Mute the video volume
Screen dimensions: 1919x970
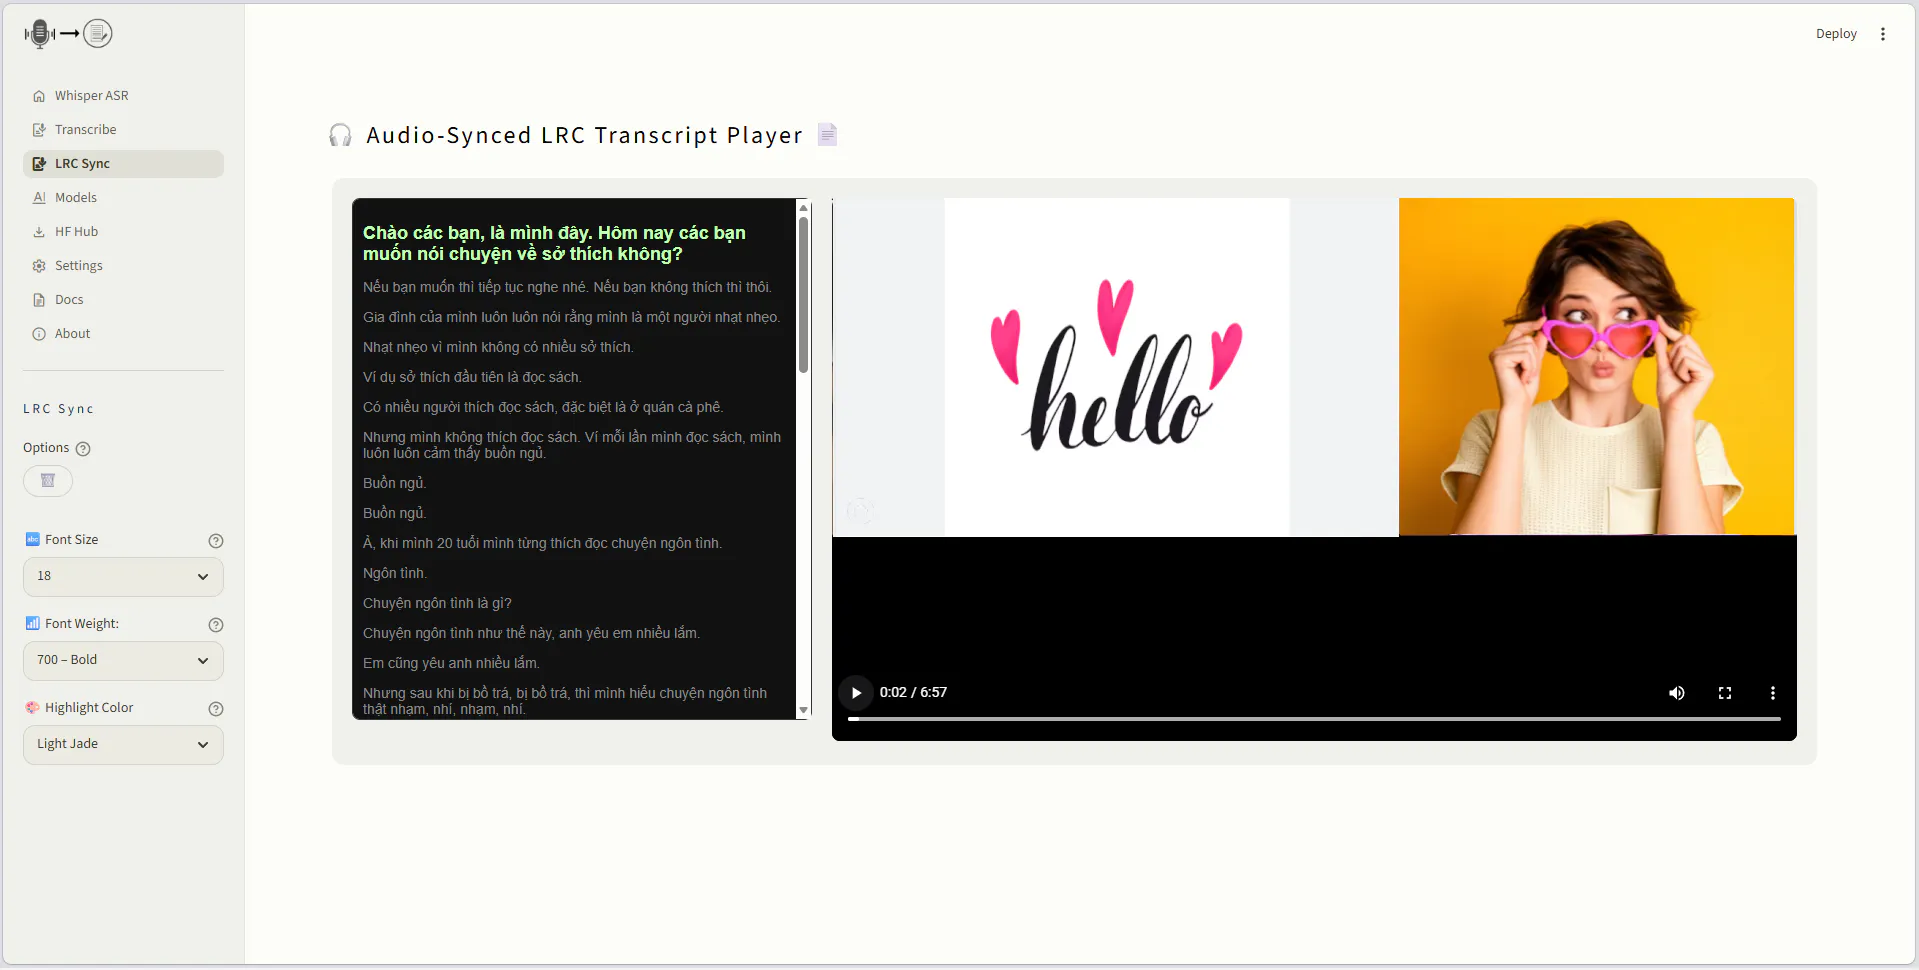coord(1677,693)
